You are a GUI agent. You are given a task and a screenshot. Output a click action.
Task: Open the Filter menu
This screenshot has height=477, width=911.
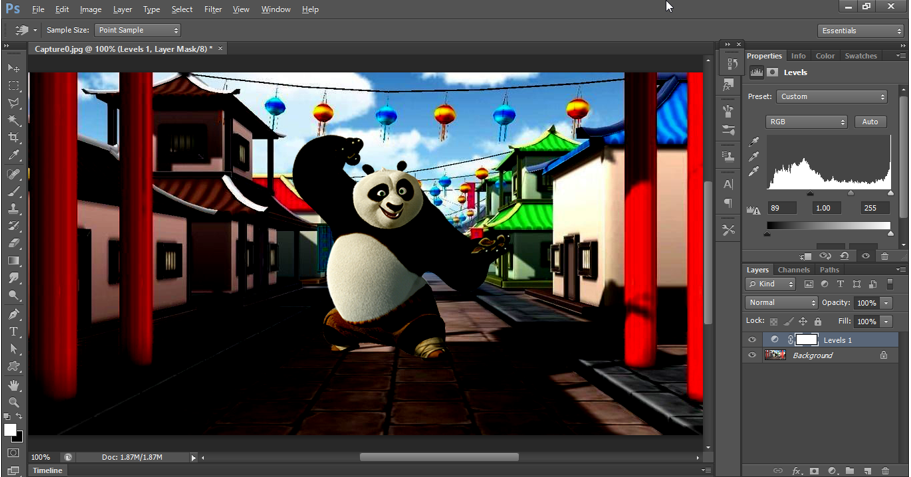(213, 9)
